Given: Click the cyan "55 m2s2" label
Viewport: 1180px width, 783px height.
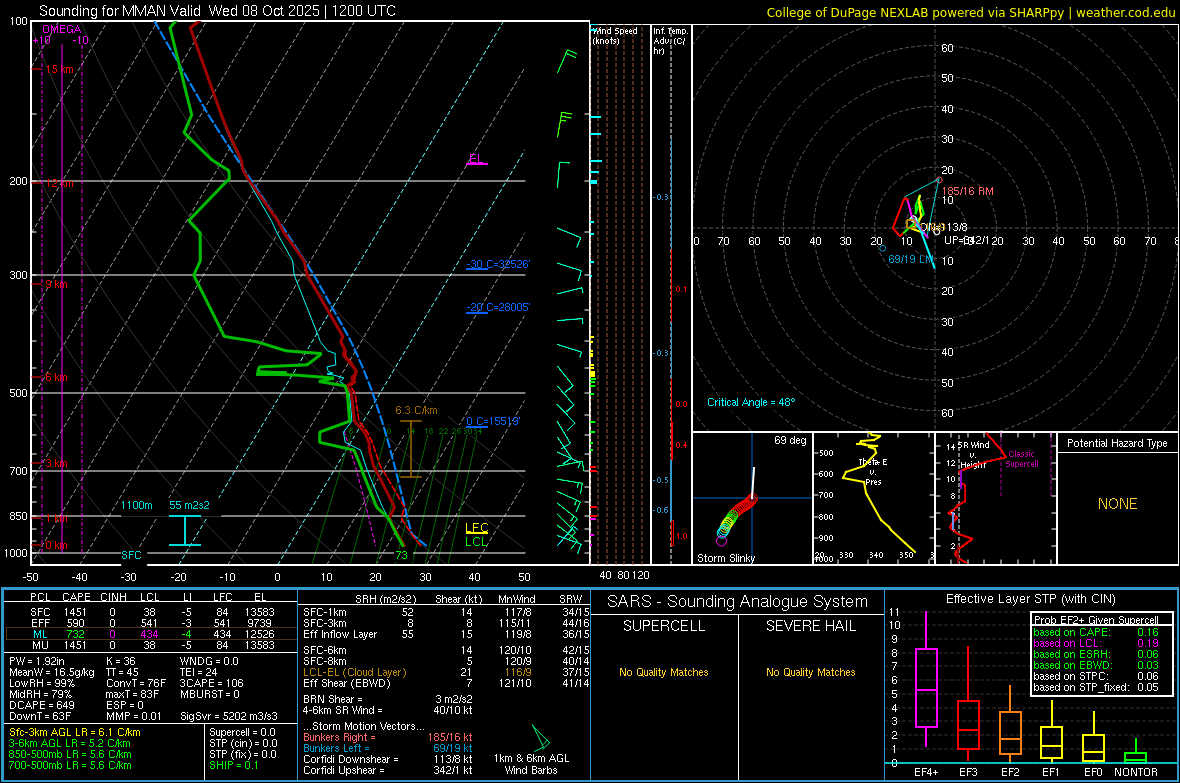Looking at the screenshot, I should [190, 505].
